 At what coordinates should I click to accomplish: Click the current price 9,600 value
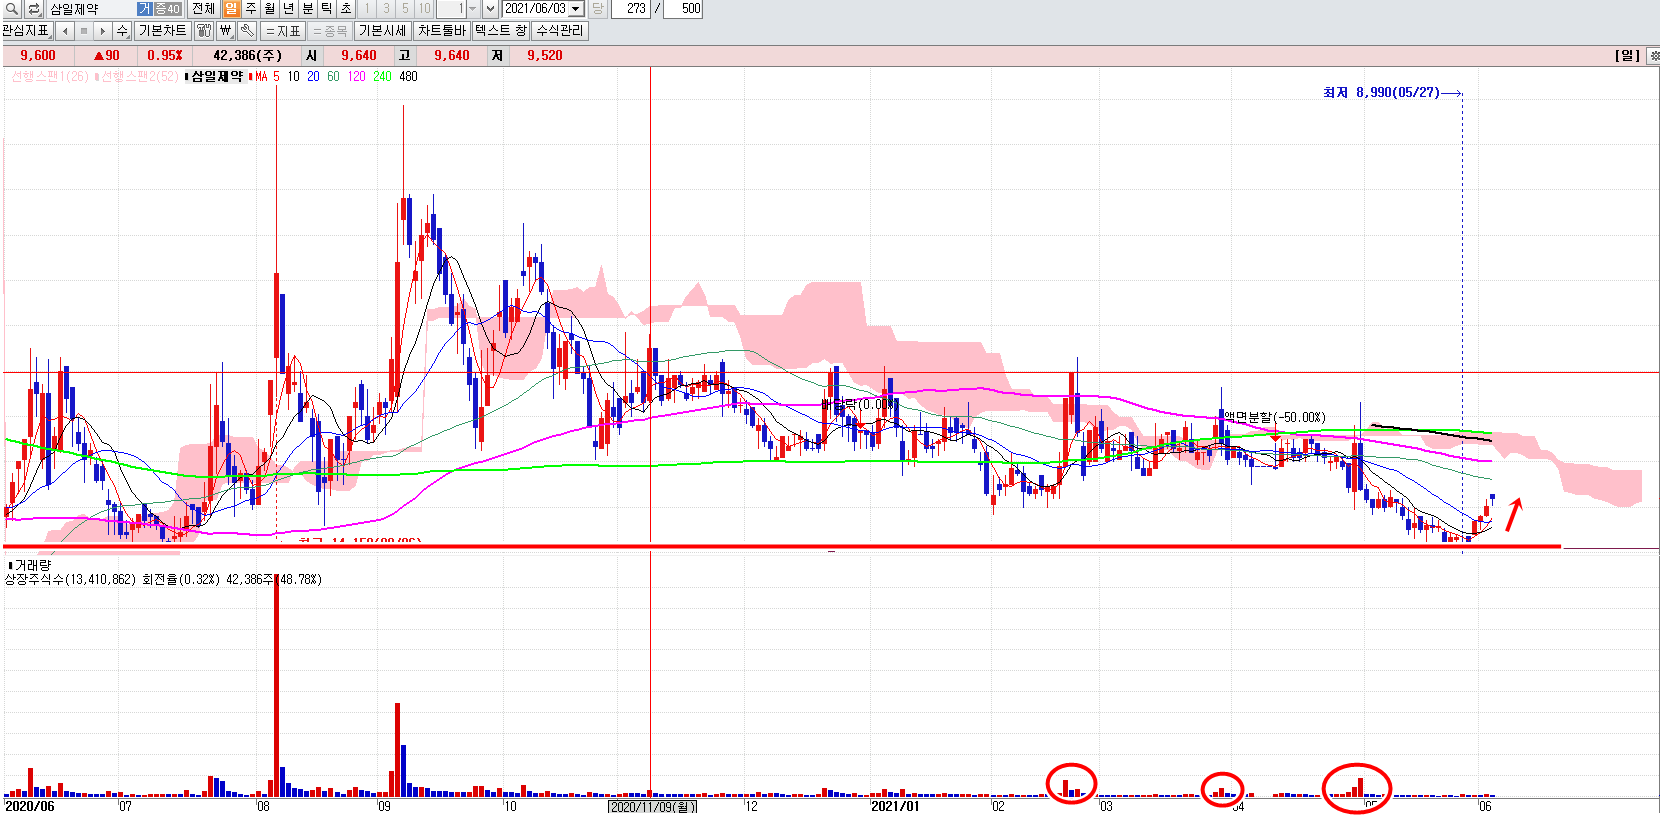pos(38,56)
